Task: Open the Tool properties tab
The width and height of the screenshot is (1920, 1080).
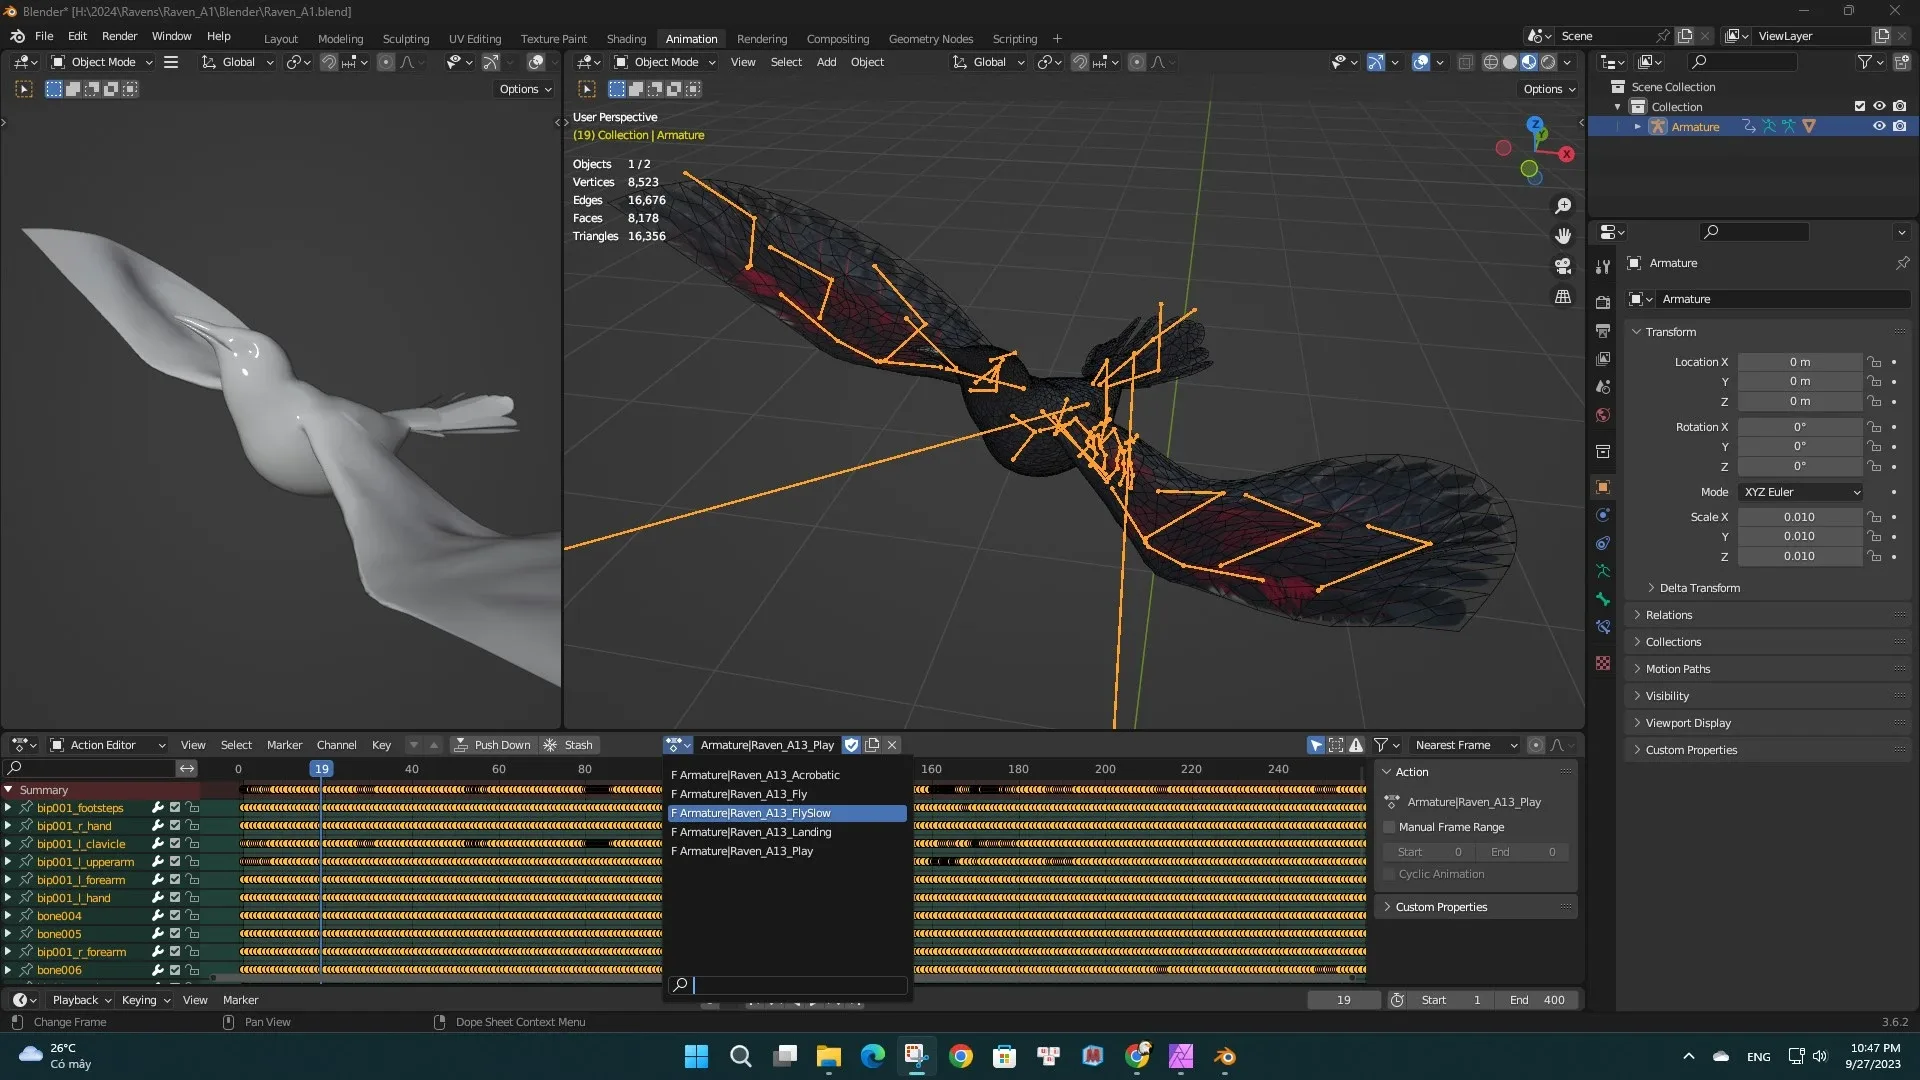Action: coord(1603,267)
